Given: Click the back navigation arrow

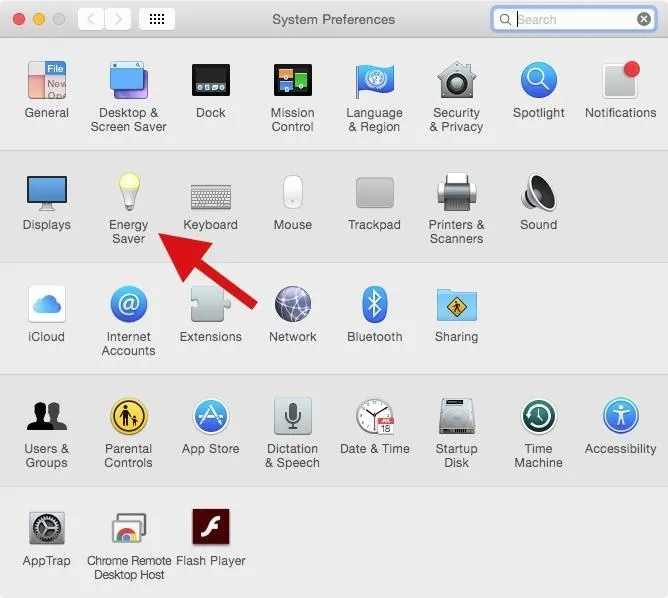Looking at the screenshot, I should point(91,19).
